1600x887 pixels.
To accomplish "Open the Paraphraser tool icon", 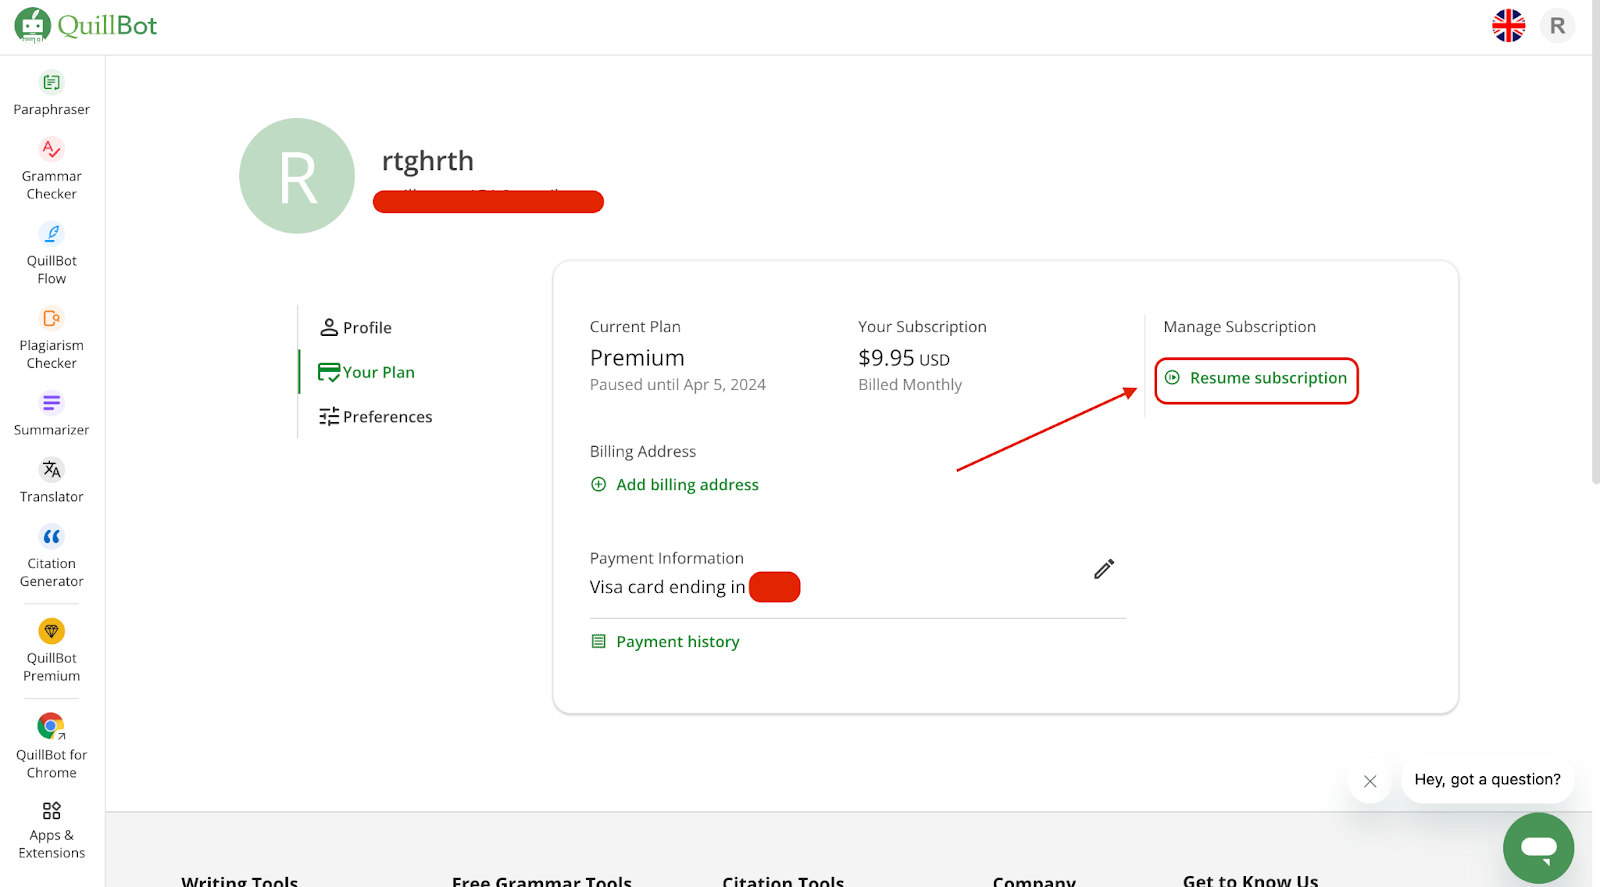I will coord(51,82).
